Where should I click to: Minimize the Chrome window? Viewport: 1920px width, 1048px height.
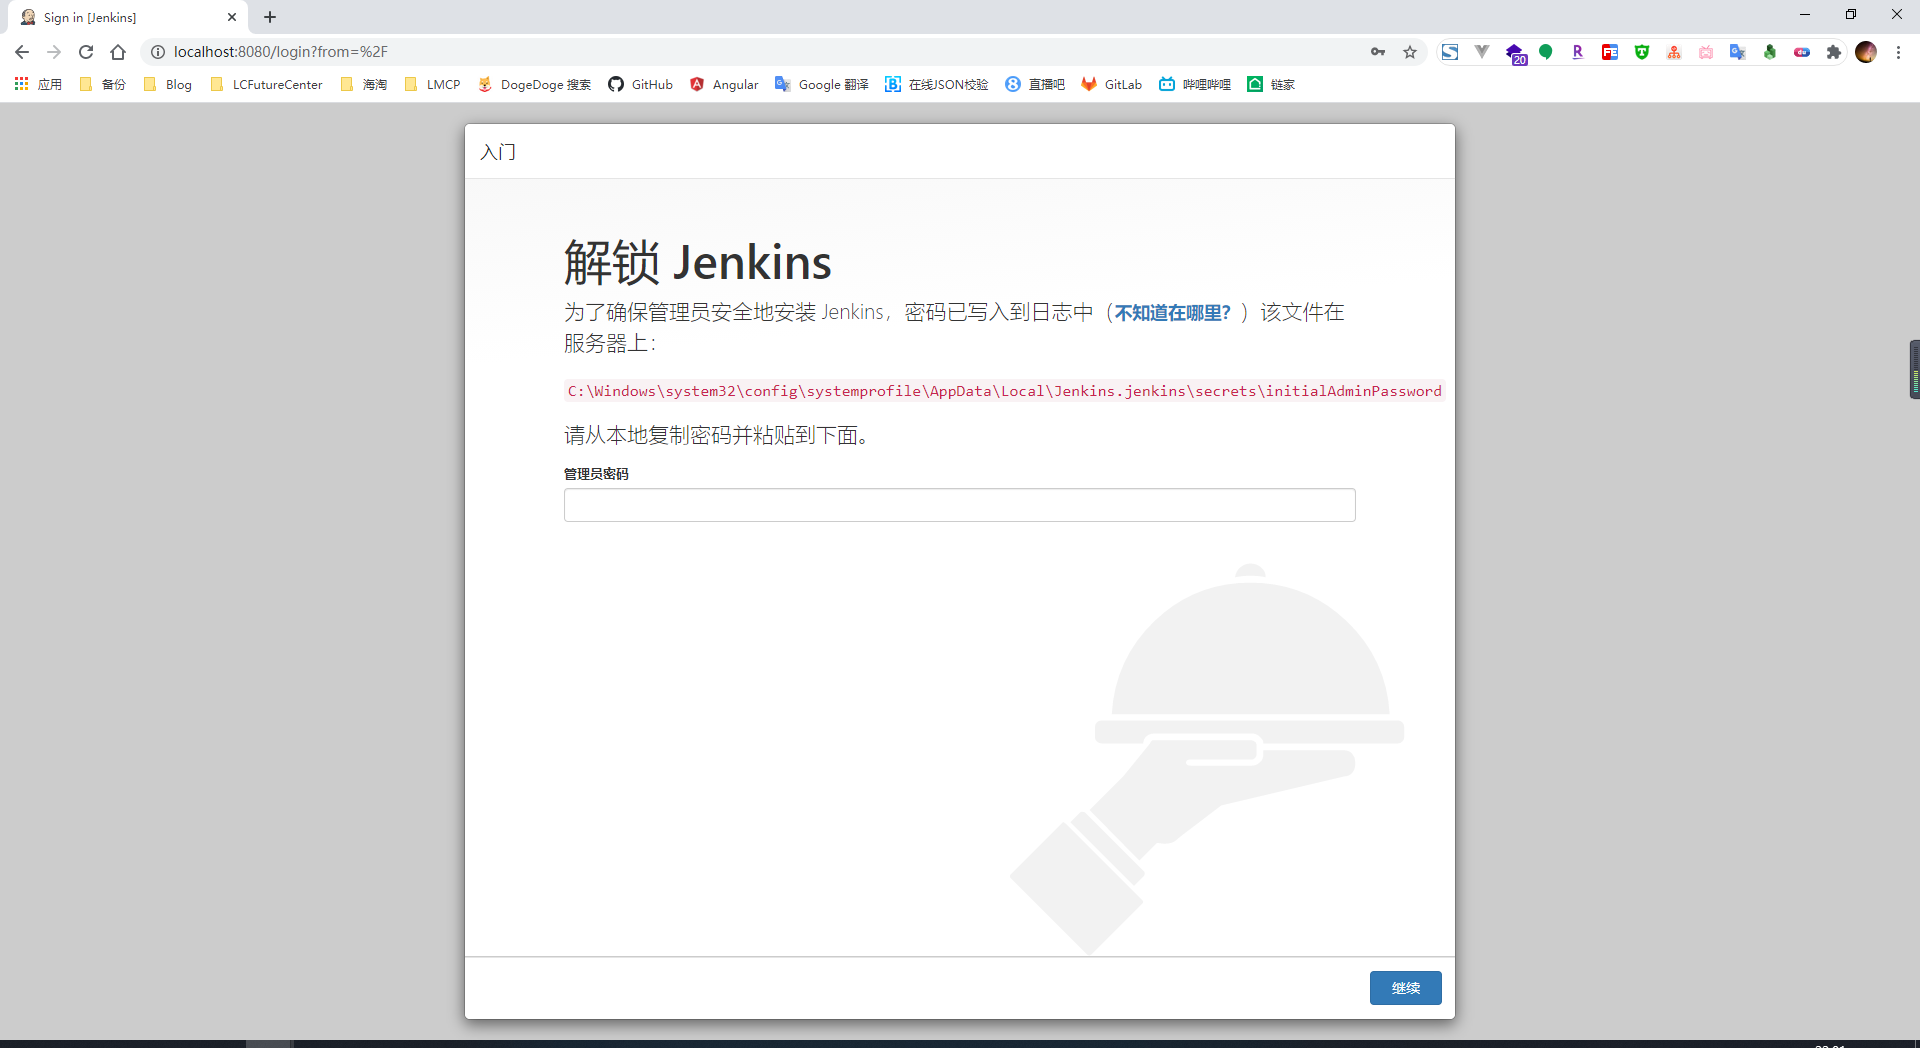click(1805, 15)
